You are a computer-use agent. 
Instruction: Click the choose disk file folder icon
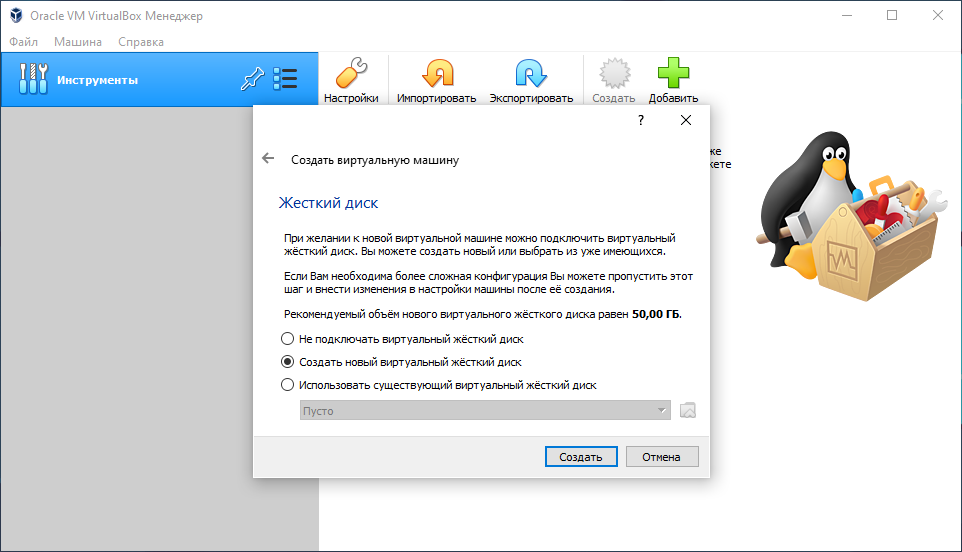pyautogui.click(x=688, y=410)
